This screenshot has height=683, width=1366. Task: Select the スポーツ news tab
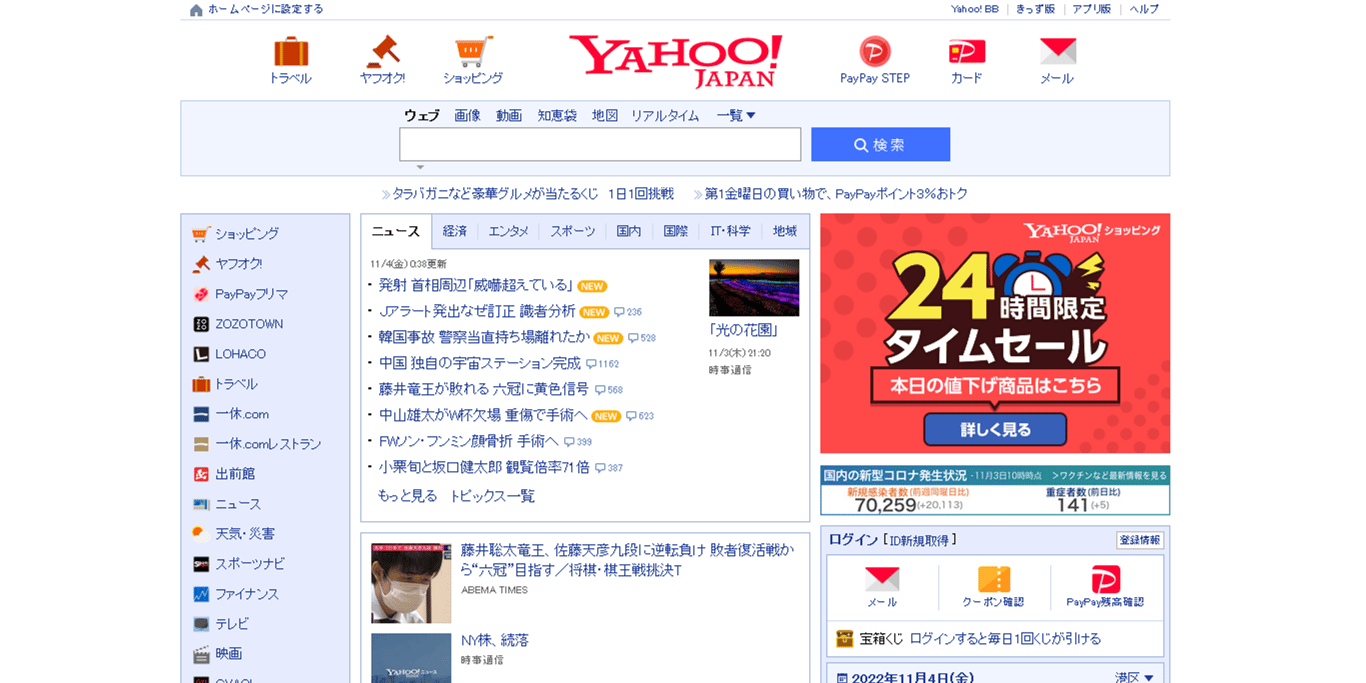tap(573, 231)
